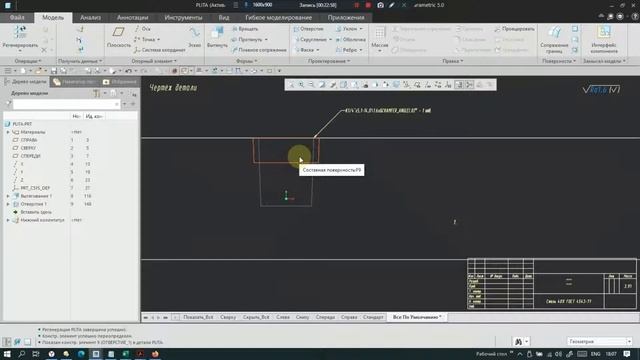Viewport: 640px width, 360px height.
Task: Expand the Отверстие 1 tree node
Action: [8, 204]
